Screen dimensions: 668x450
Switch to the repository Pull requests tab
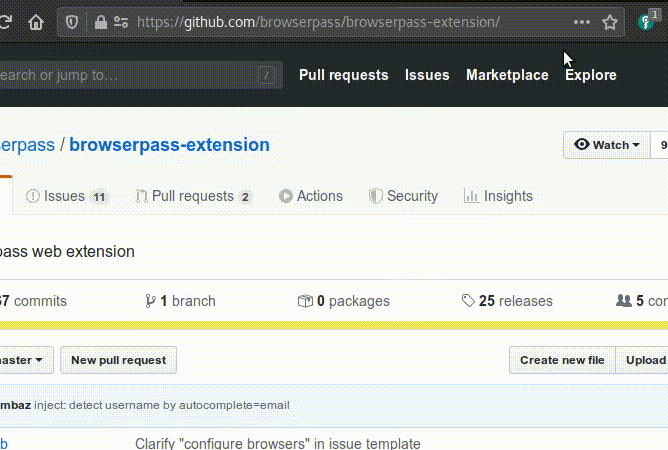click(193, 196)
